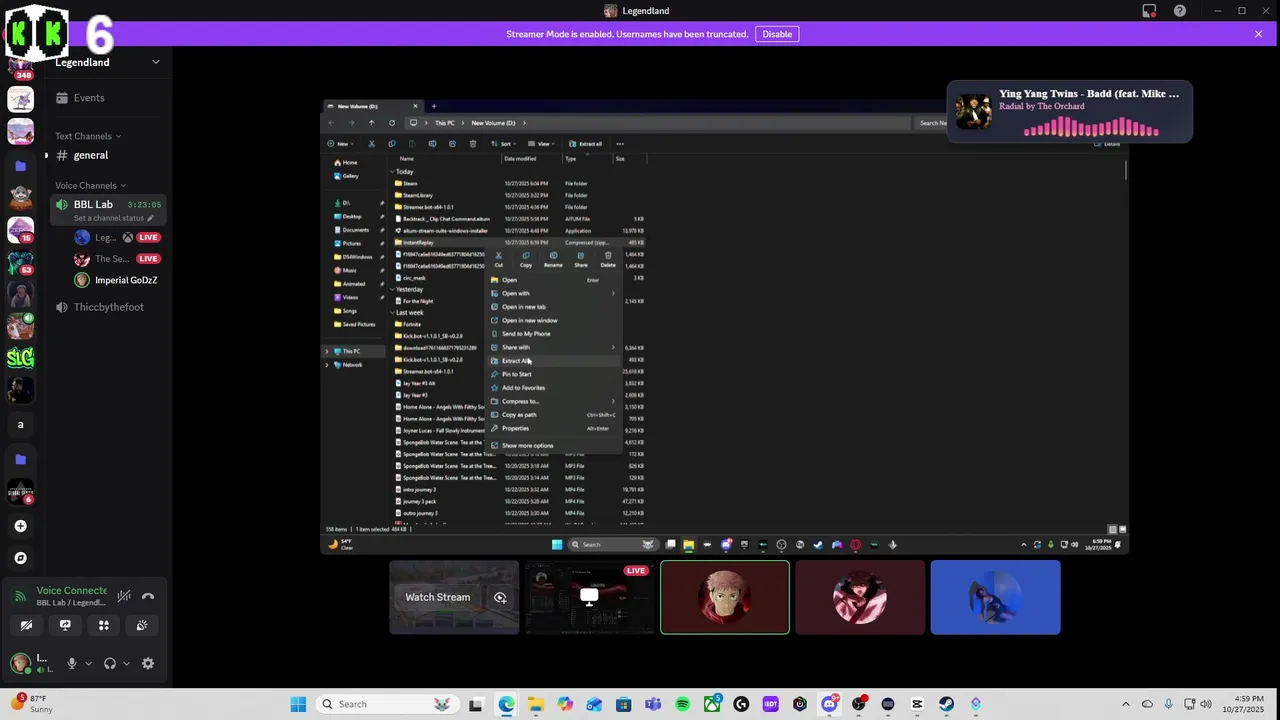Image resolution: width=1280 pixels, height=720 pixels.
Task: Click Add a Server plus icon
Action: click(20, 526)
